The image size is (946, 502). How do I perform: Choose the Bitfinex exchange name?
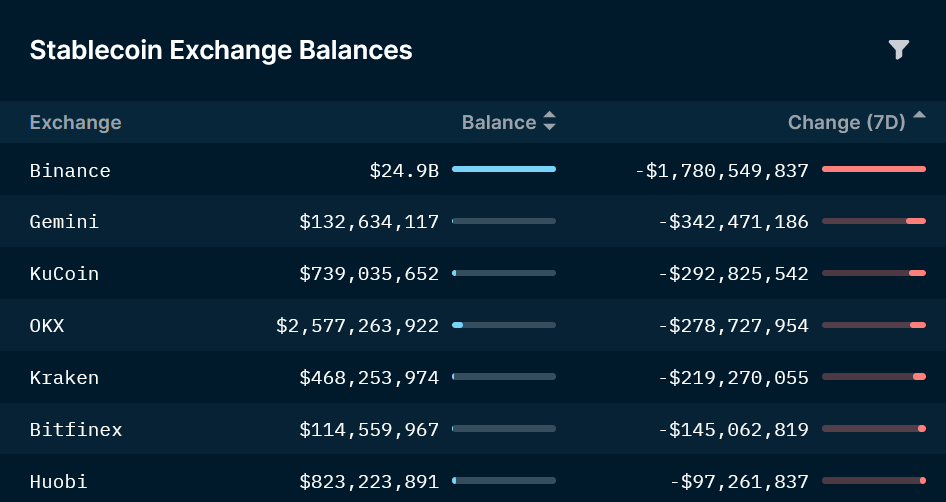[76, 430]
